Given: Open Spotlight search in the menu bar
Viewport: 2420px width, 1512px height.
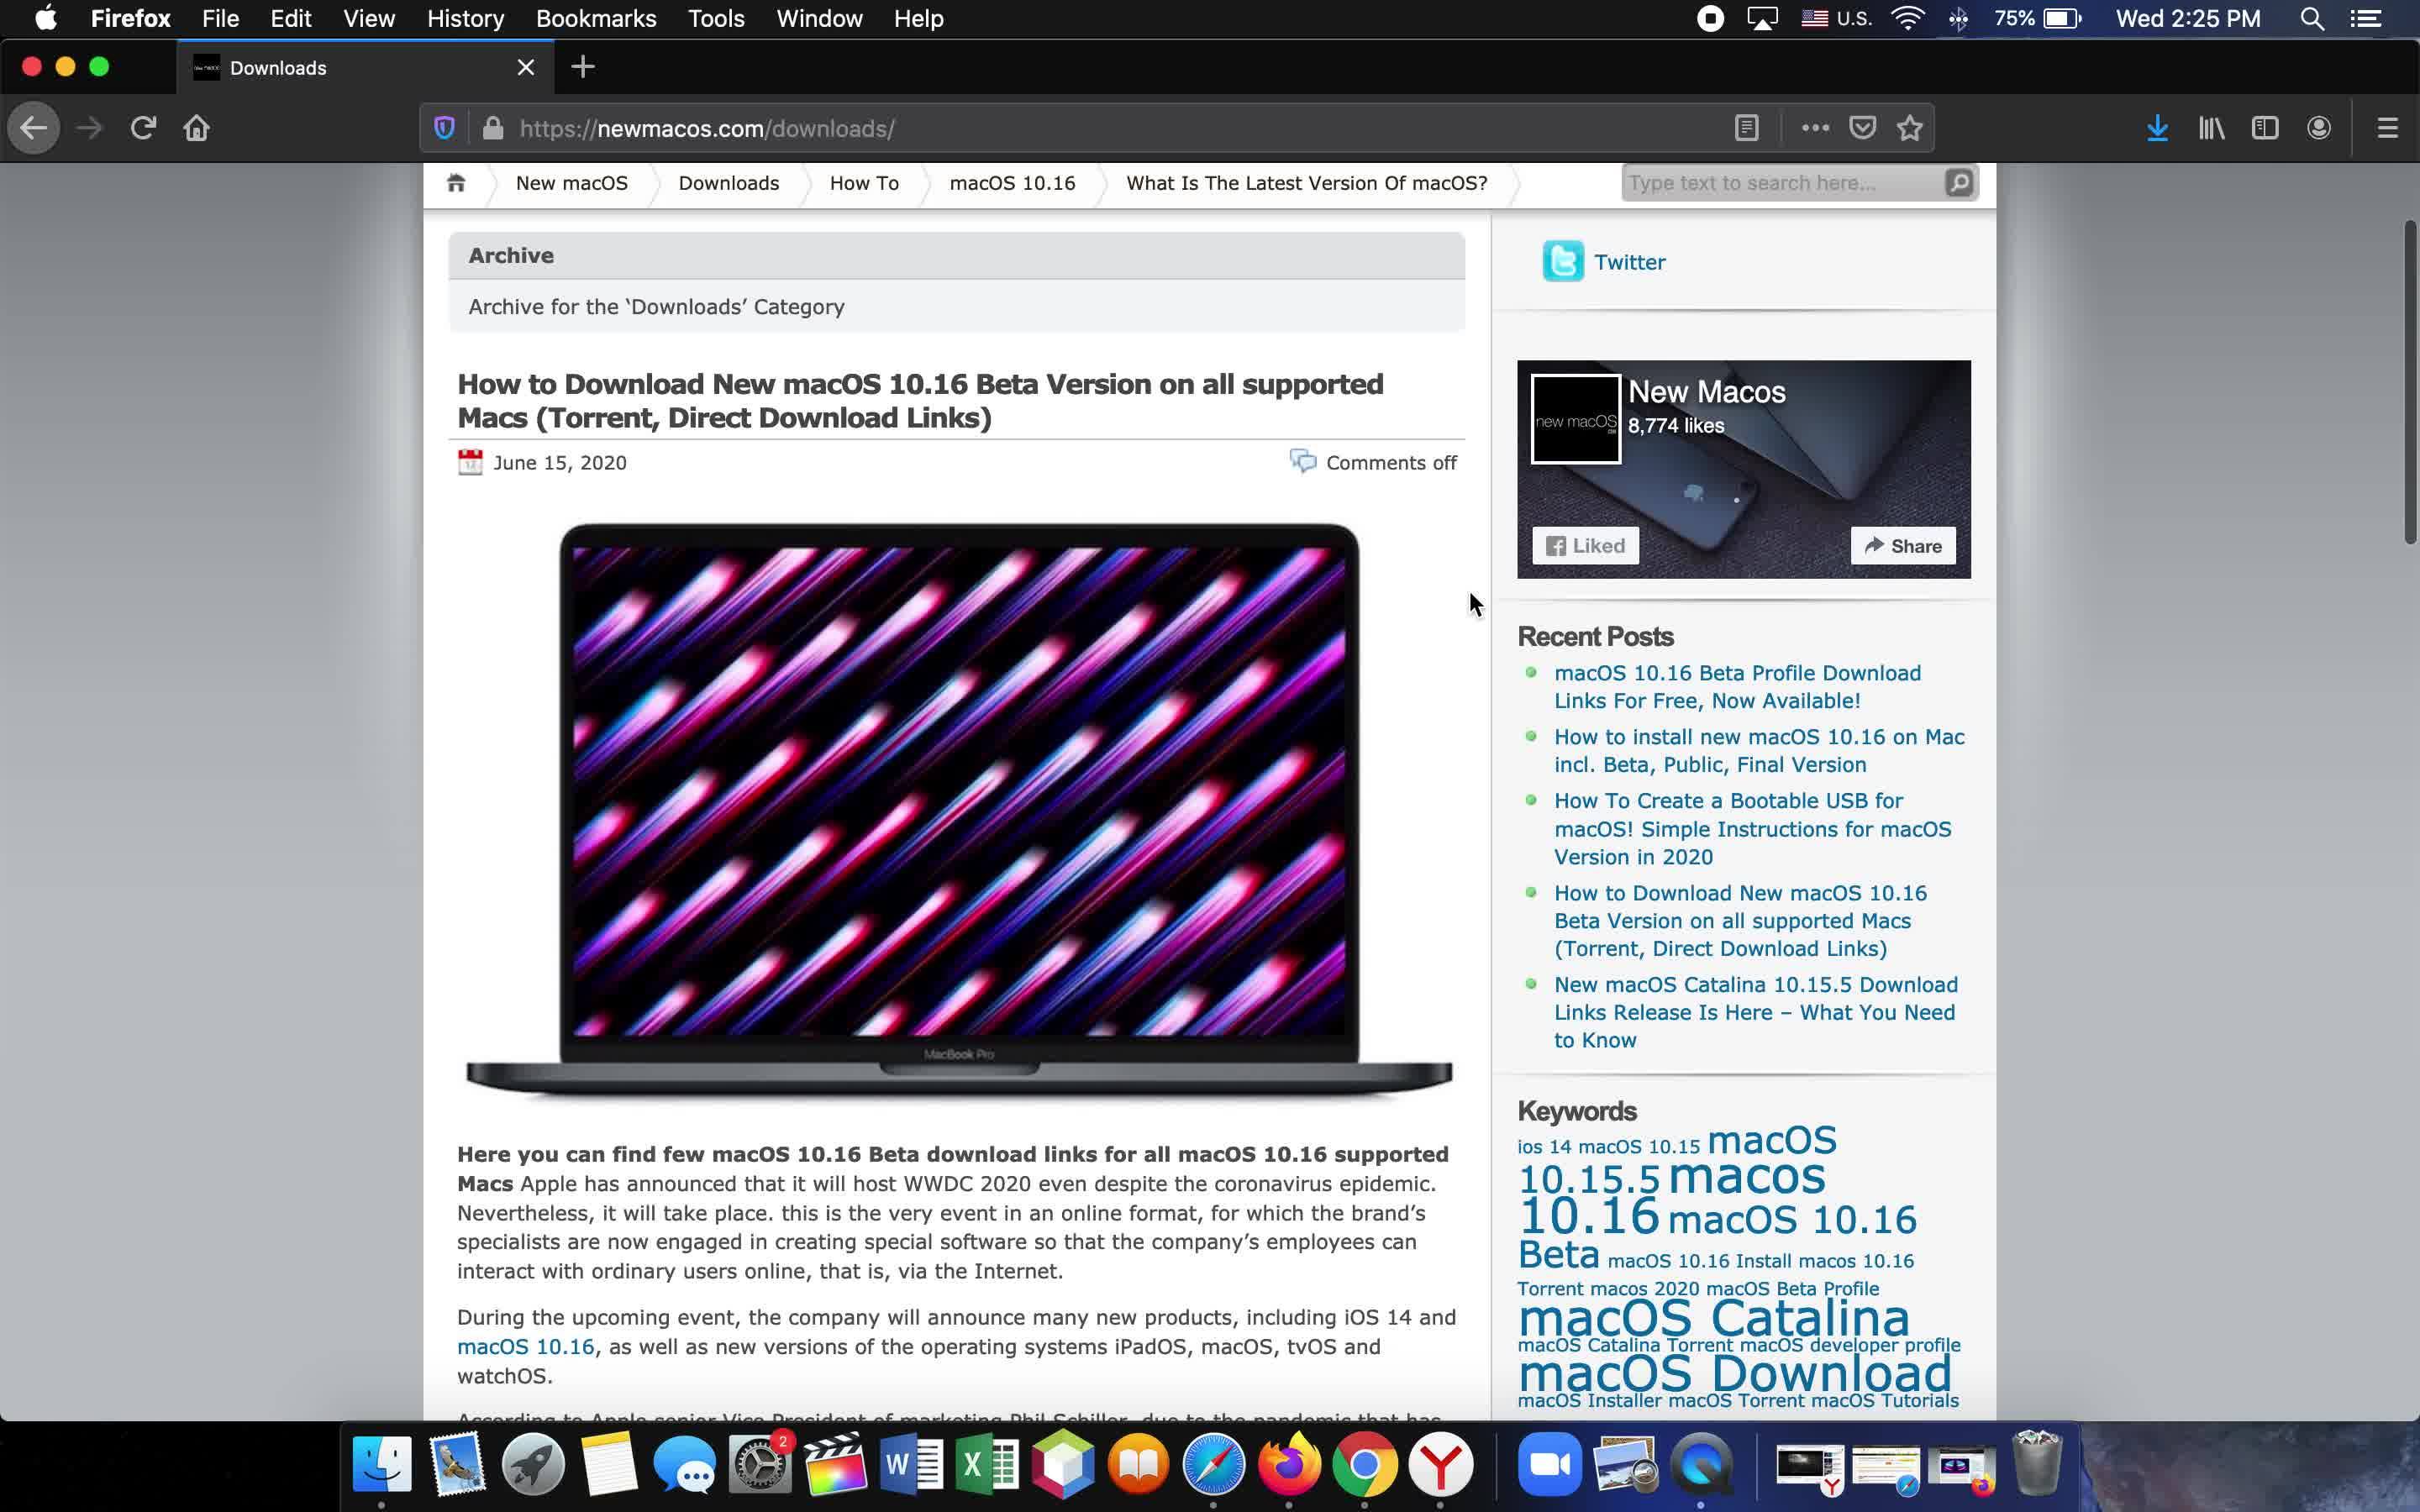Looking at the screenshot, I should pyautogui.click(x=2311, y=19).
